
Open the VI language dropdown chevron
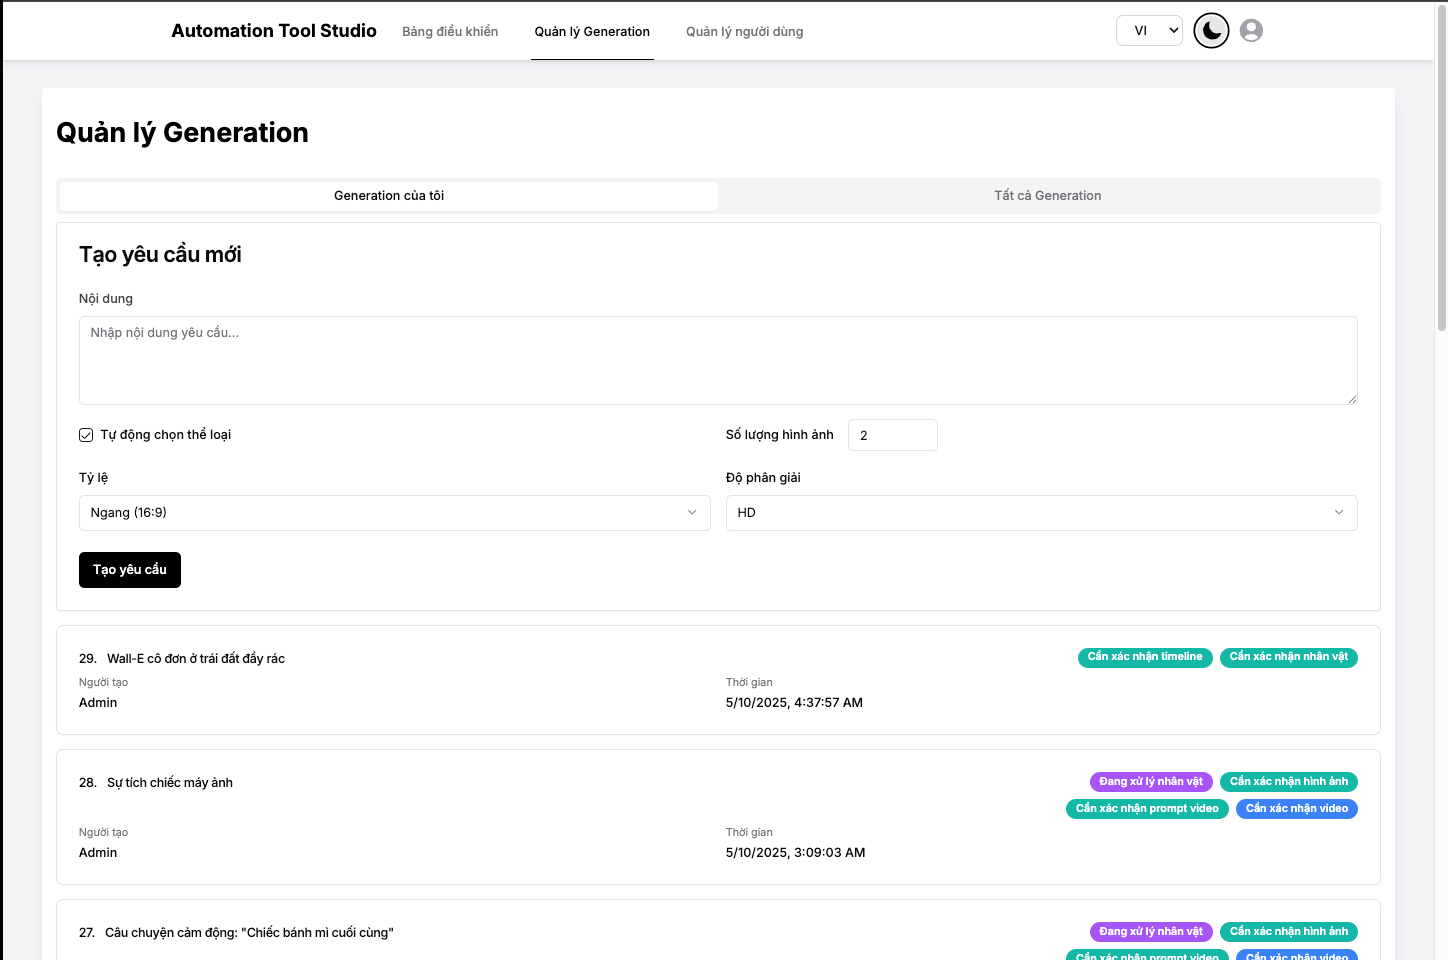1172,30
